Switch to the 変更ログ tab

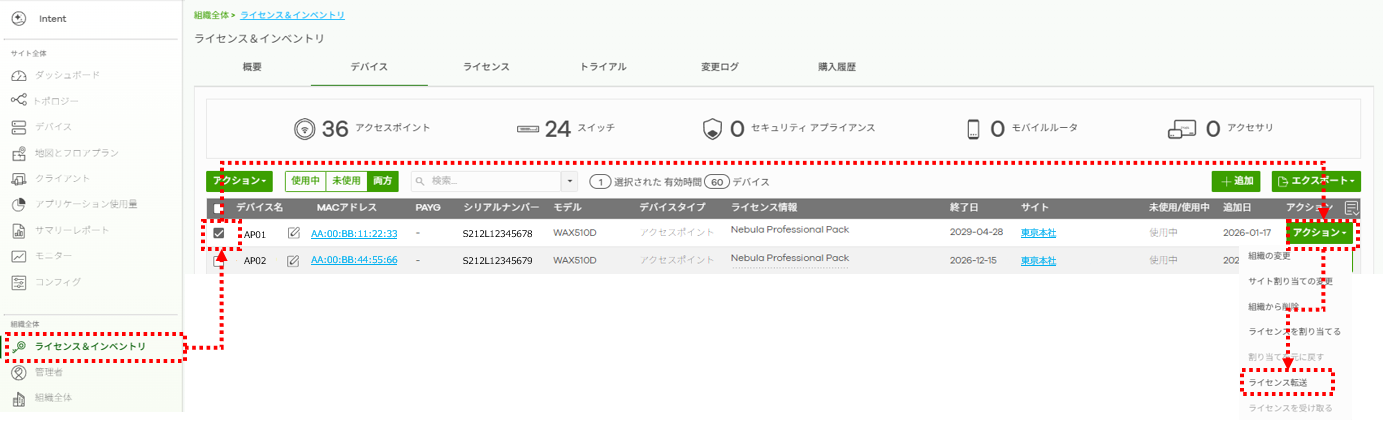720,67
